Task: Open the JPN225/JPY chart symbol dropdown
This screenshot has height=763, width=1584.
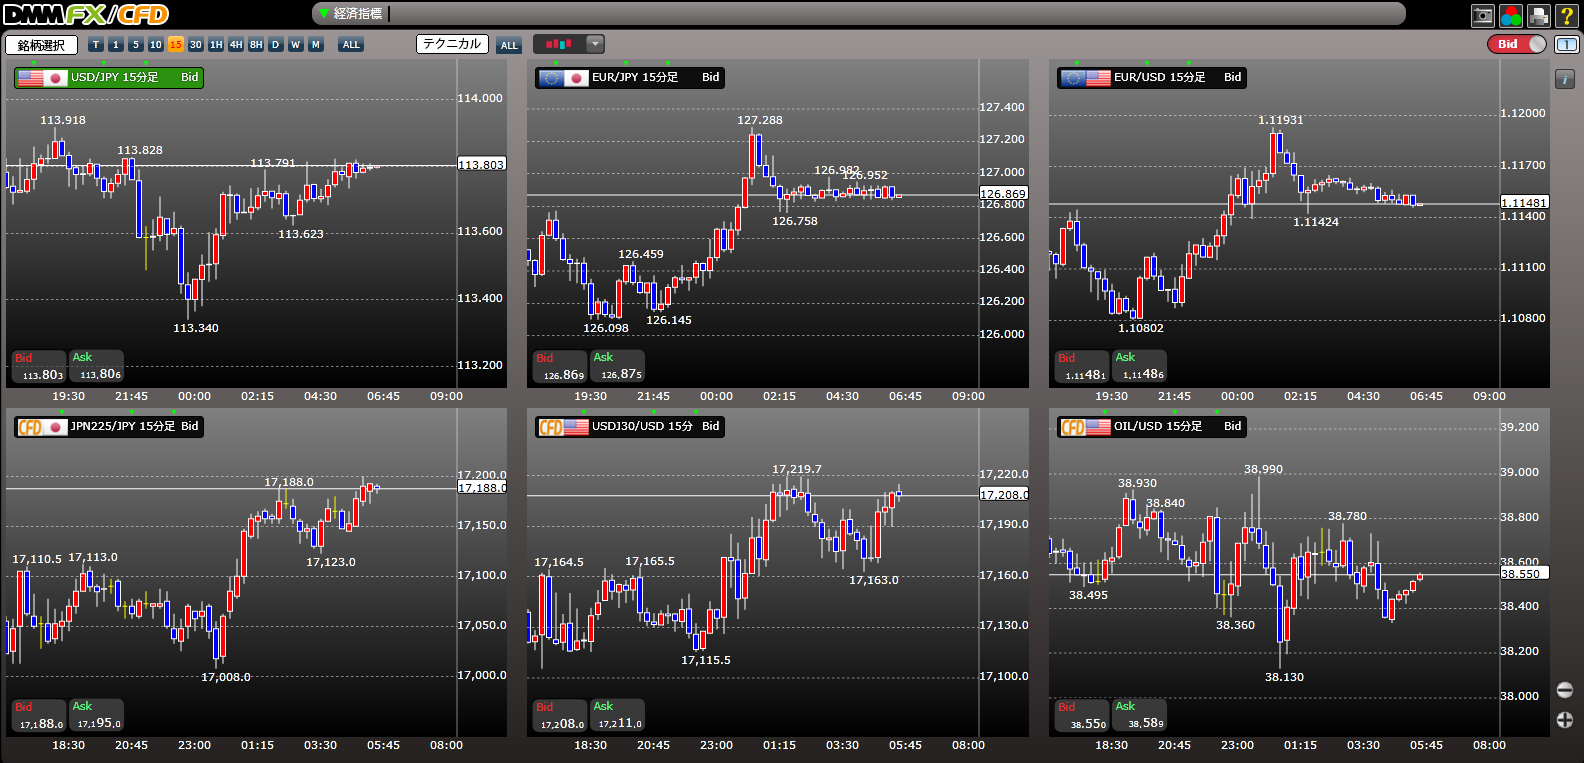Action: pos(109,427)
